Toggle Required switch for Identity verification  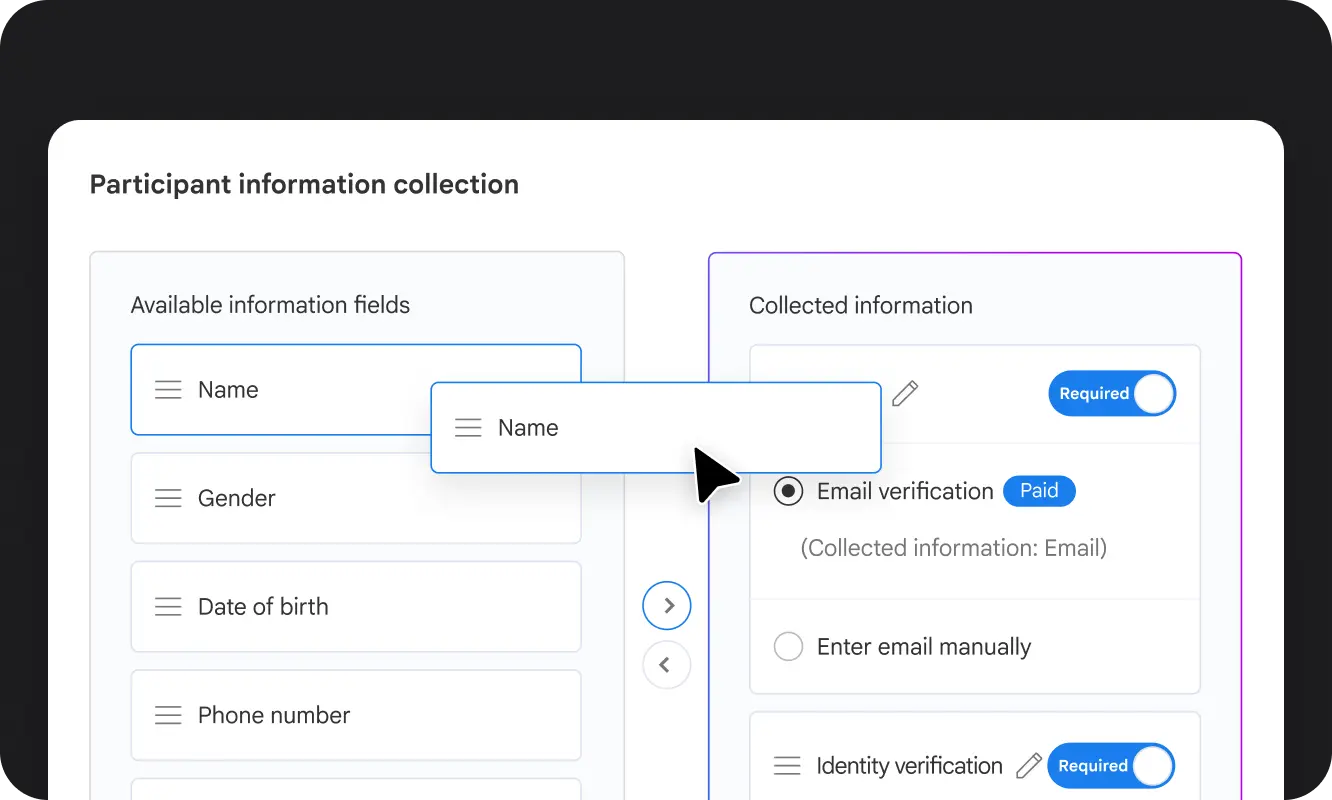tap(1111, 766)
